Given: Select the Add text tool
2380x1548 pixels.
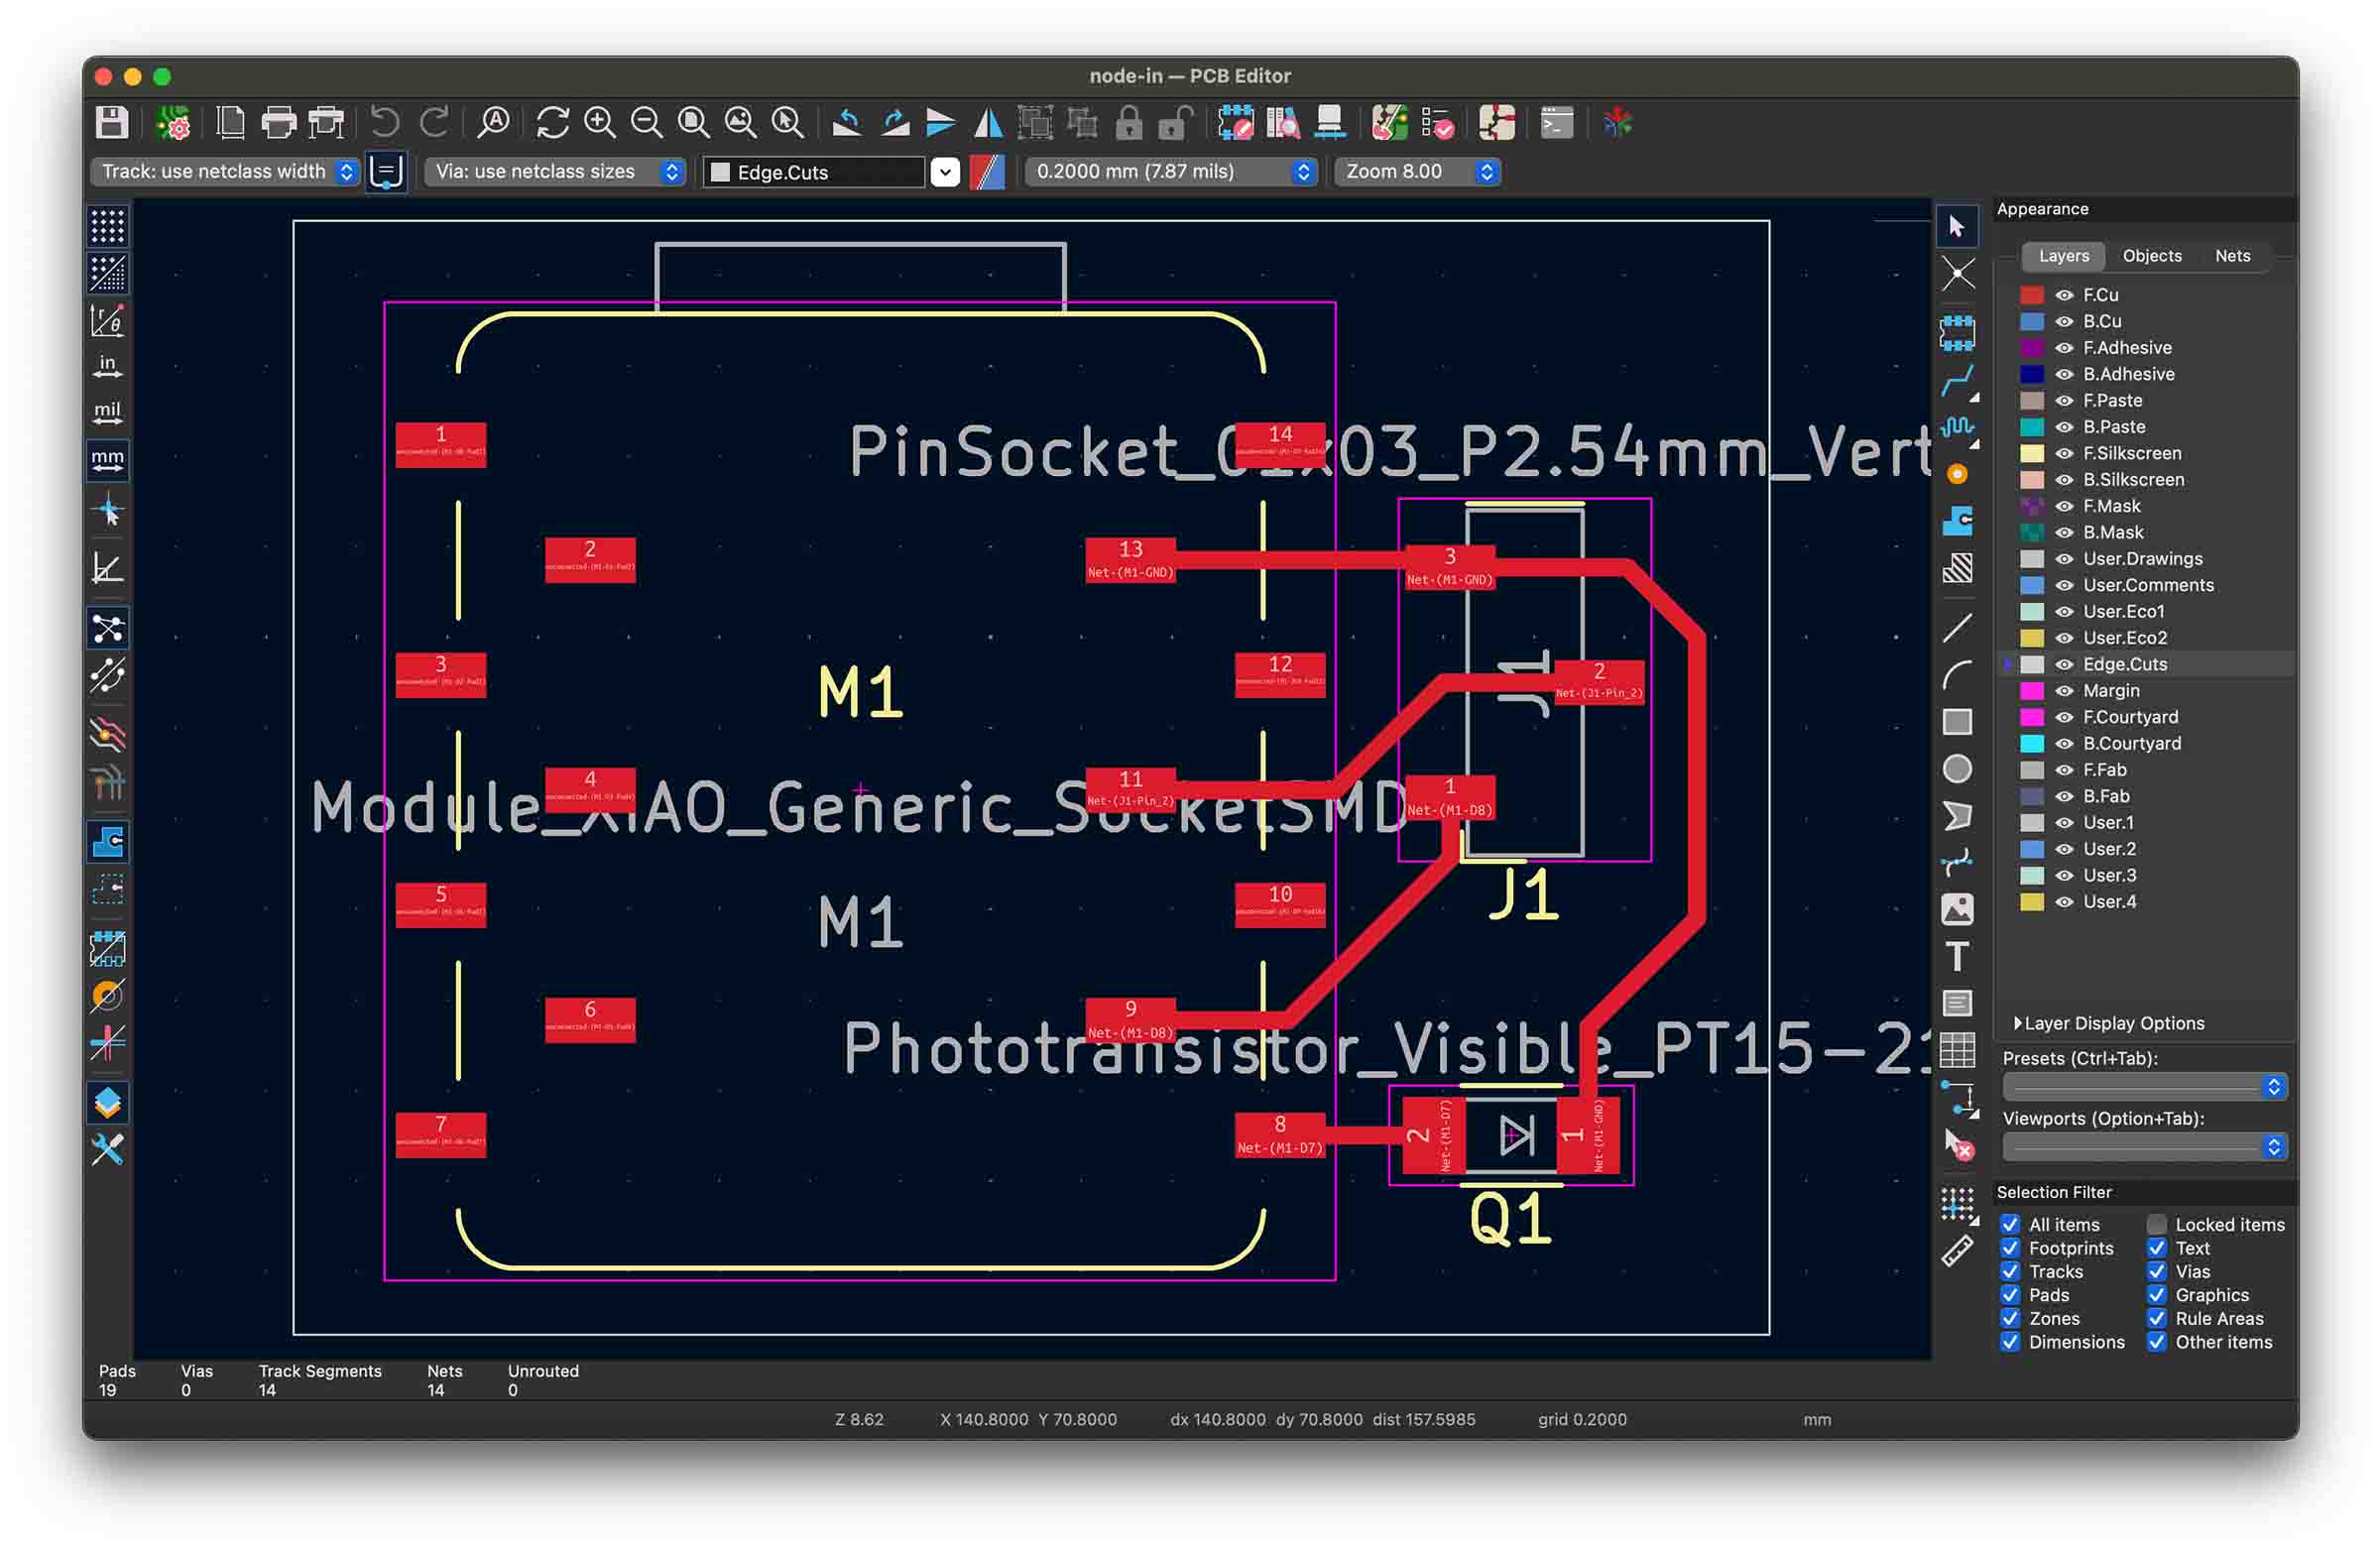Looking at the screenshot, I should 1957,956.
